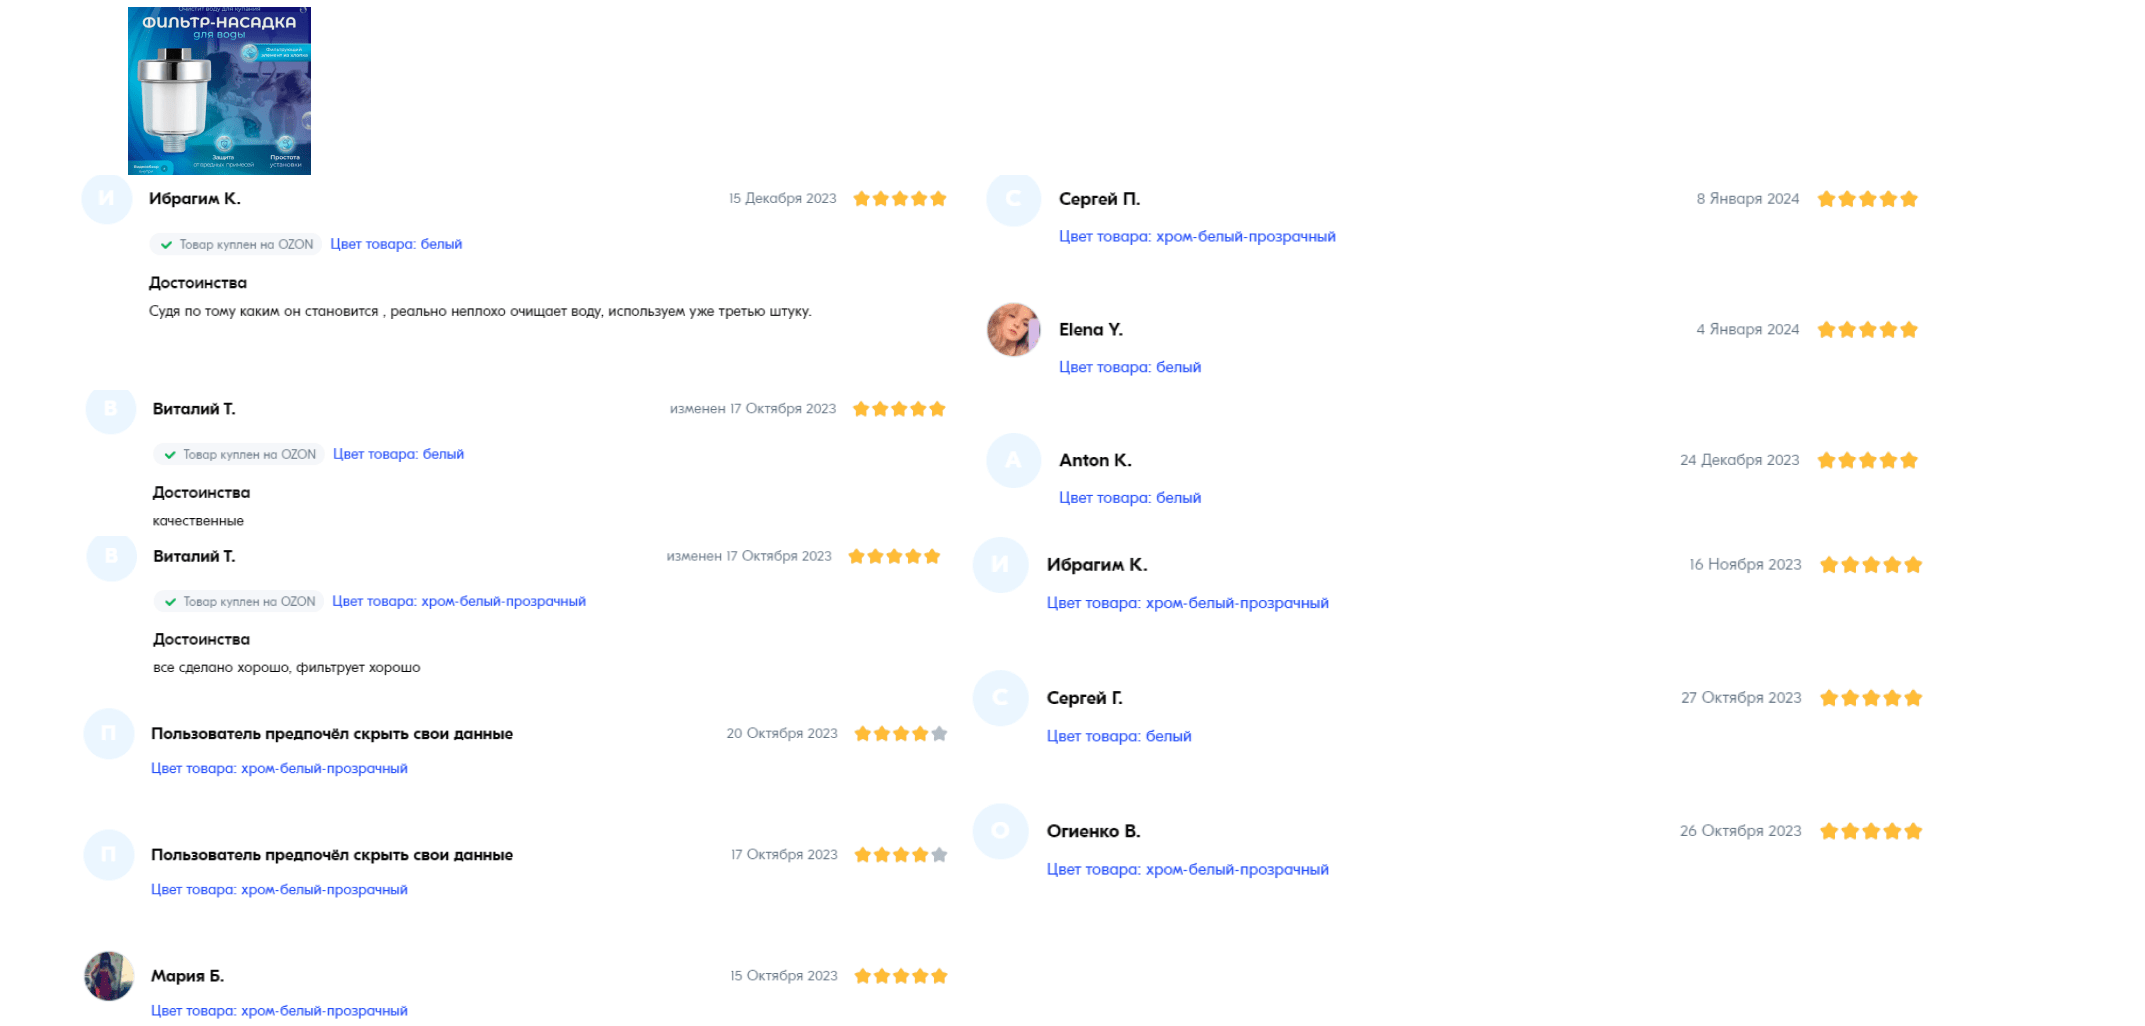Click star rating of 20 Октября 2023 review
2145x1026 pixels.
pos(901,734)
